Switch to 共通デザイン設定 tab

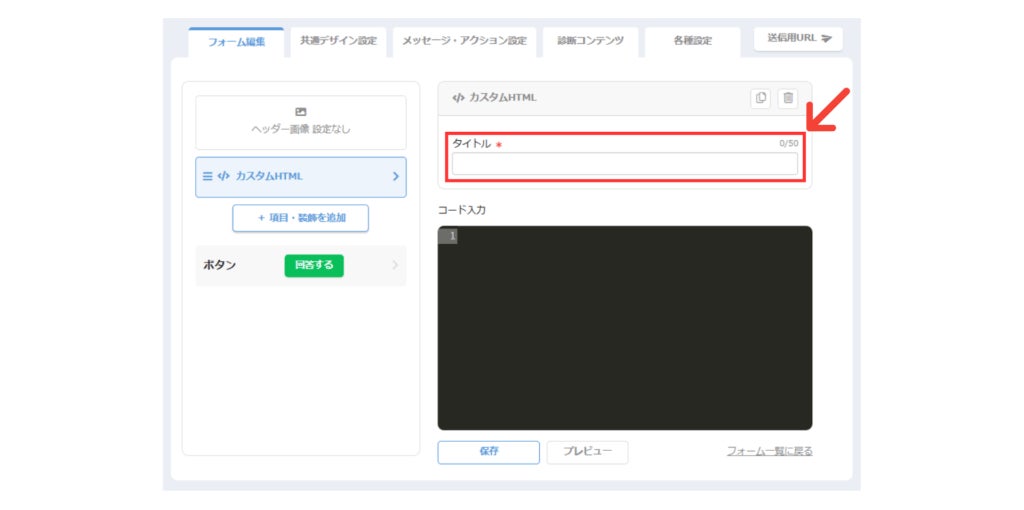[338, 41]
